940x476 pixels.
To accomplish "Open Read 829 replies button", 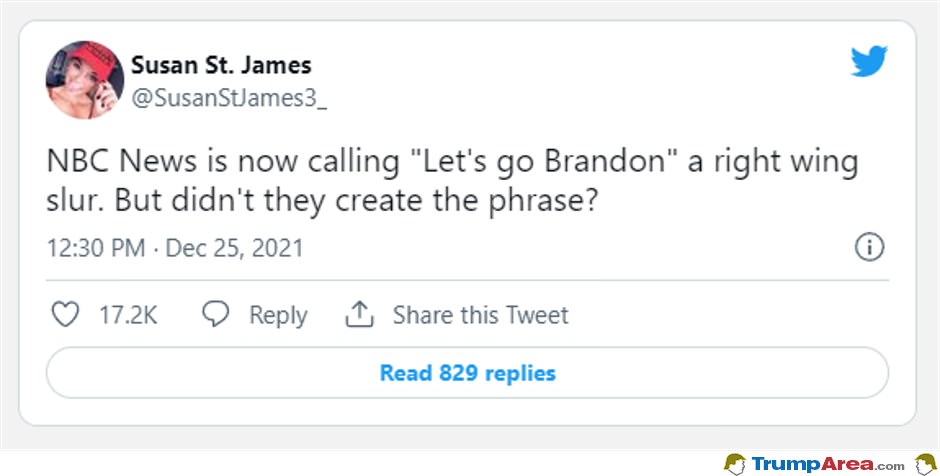I will [x=468, y=373].
